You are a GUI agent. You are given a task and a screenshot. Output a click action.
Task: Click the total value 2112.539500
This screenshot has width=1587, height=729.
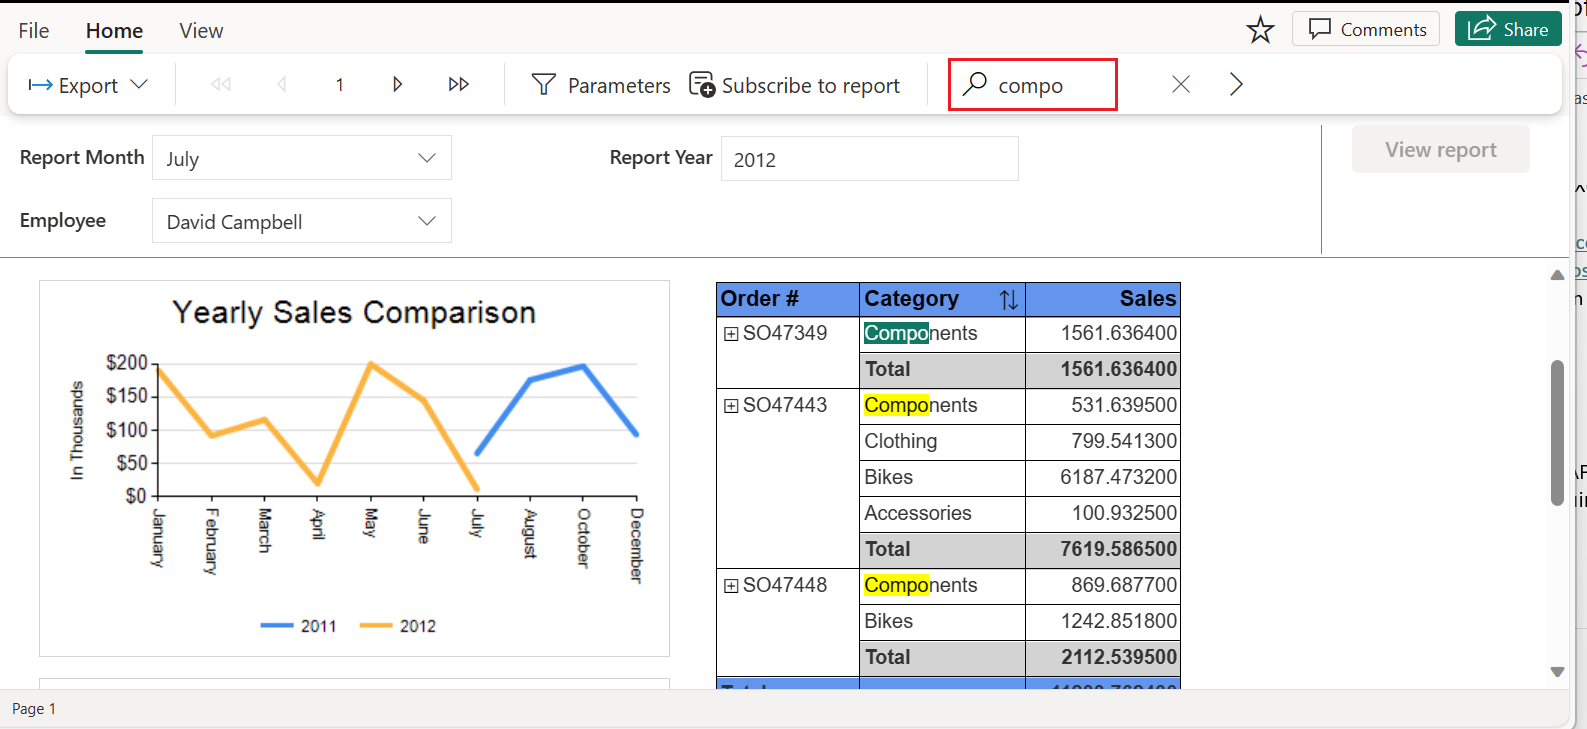1118,658
